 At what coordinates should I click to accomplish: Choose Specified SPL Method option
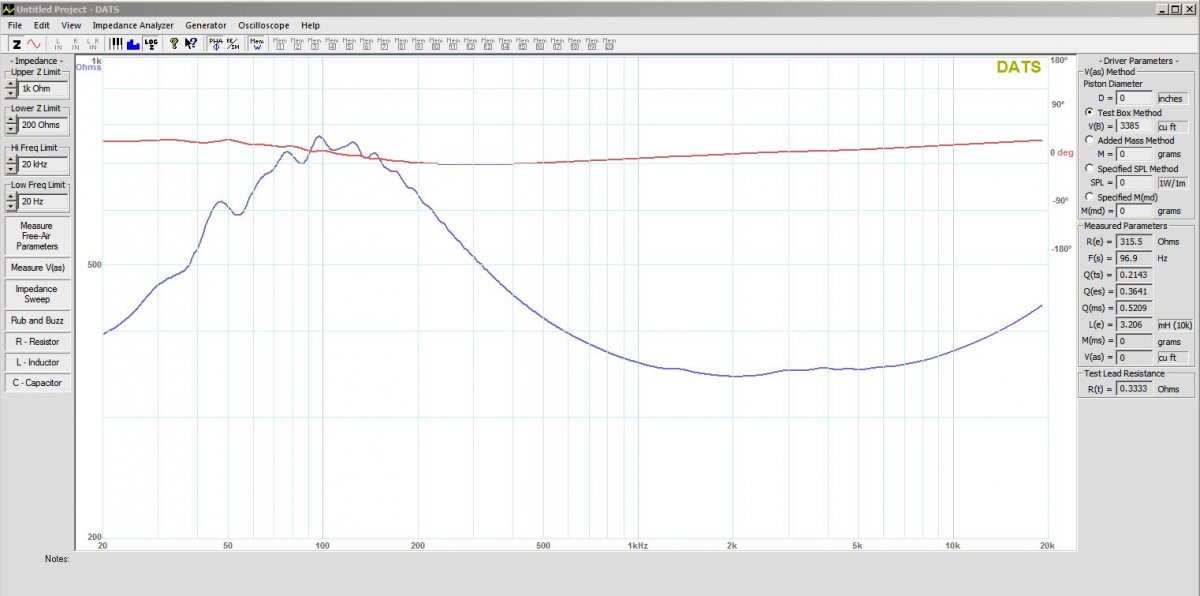(1088, 169)
